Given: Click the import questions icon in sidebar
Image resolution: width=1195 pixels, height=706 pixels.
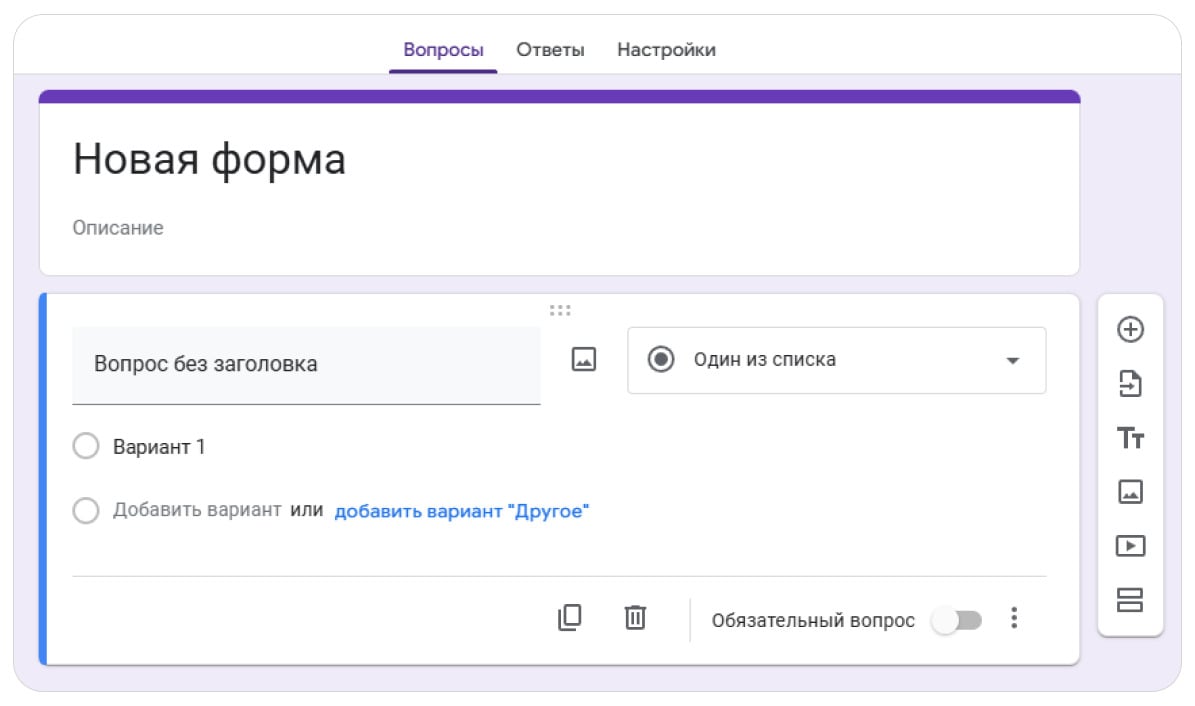Looking at the screenshot, I should [1130, 385].
